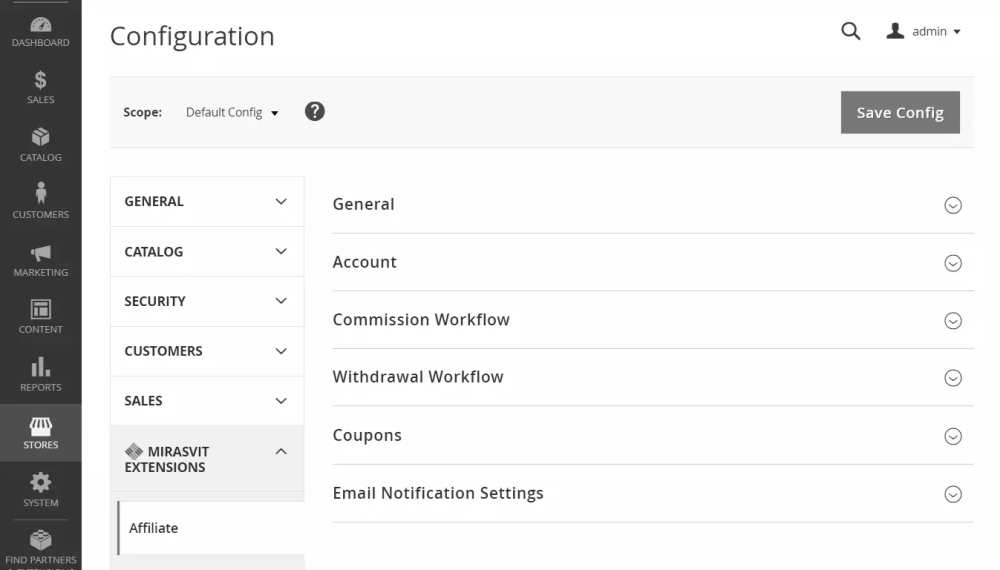Click the System gear icon
The height and width of the screenshot is (570, 1000).
pos(40,490)
